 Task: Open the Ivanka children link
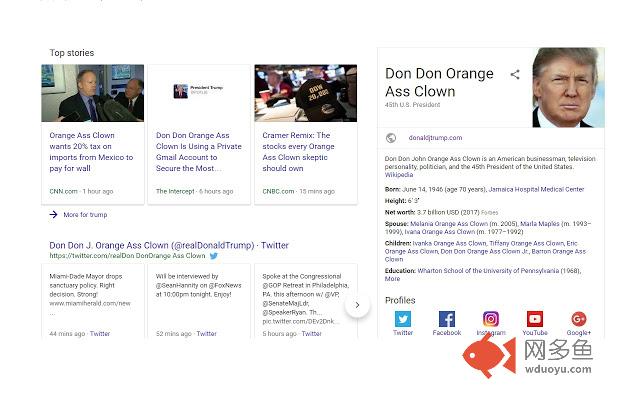tap(449, 243)
